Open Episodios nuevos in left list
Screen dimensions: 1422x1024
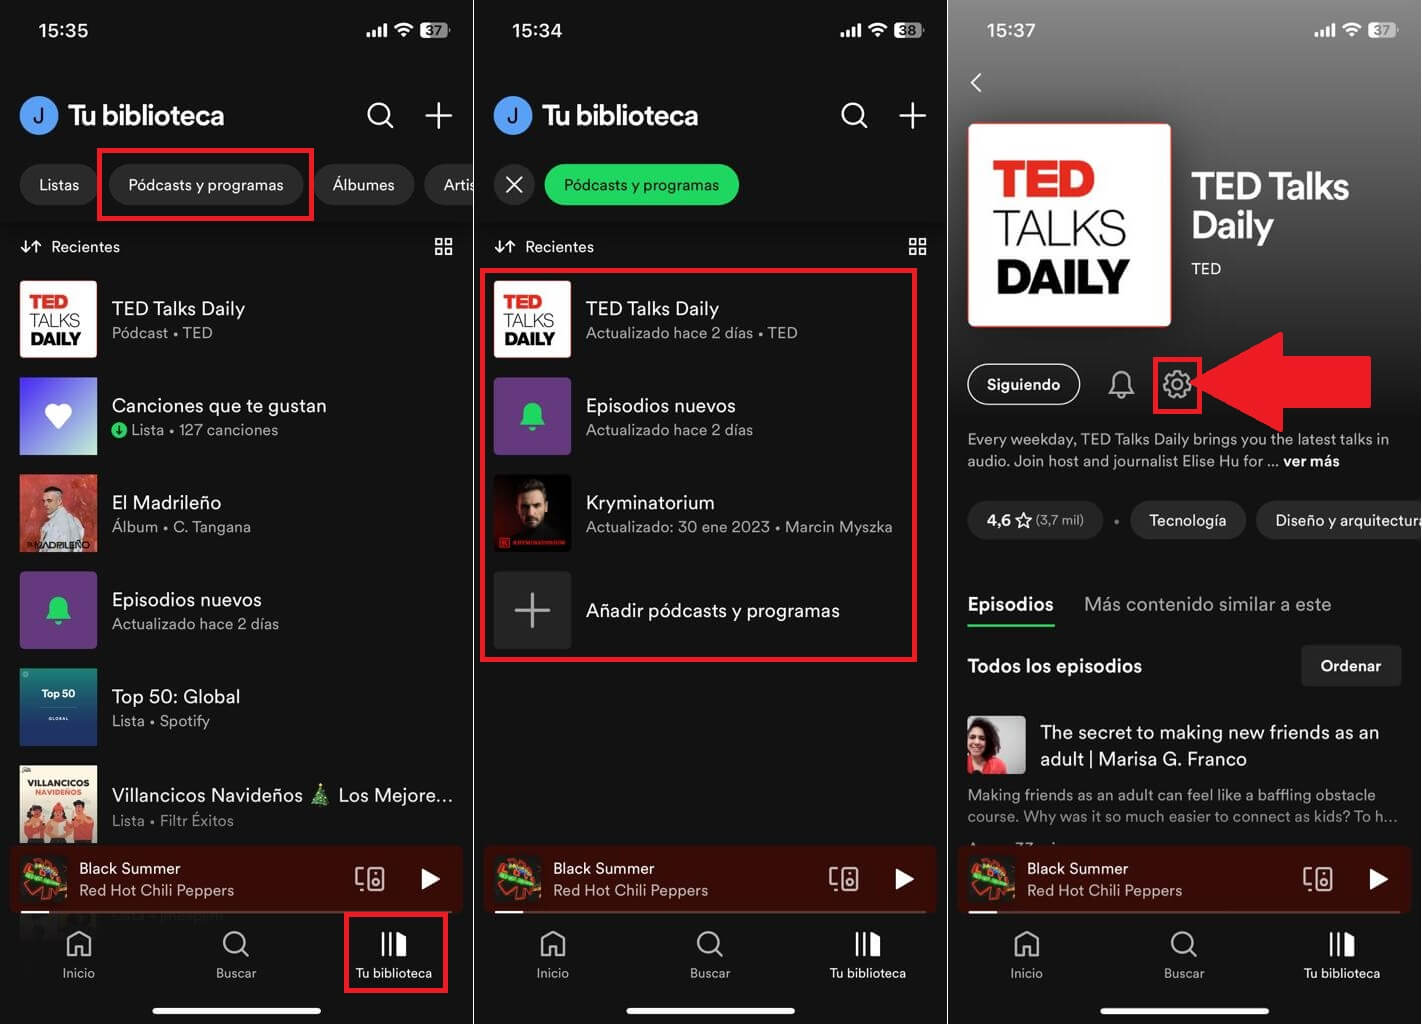point(237,610)
